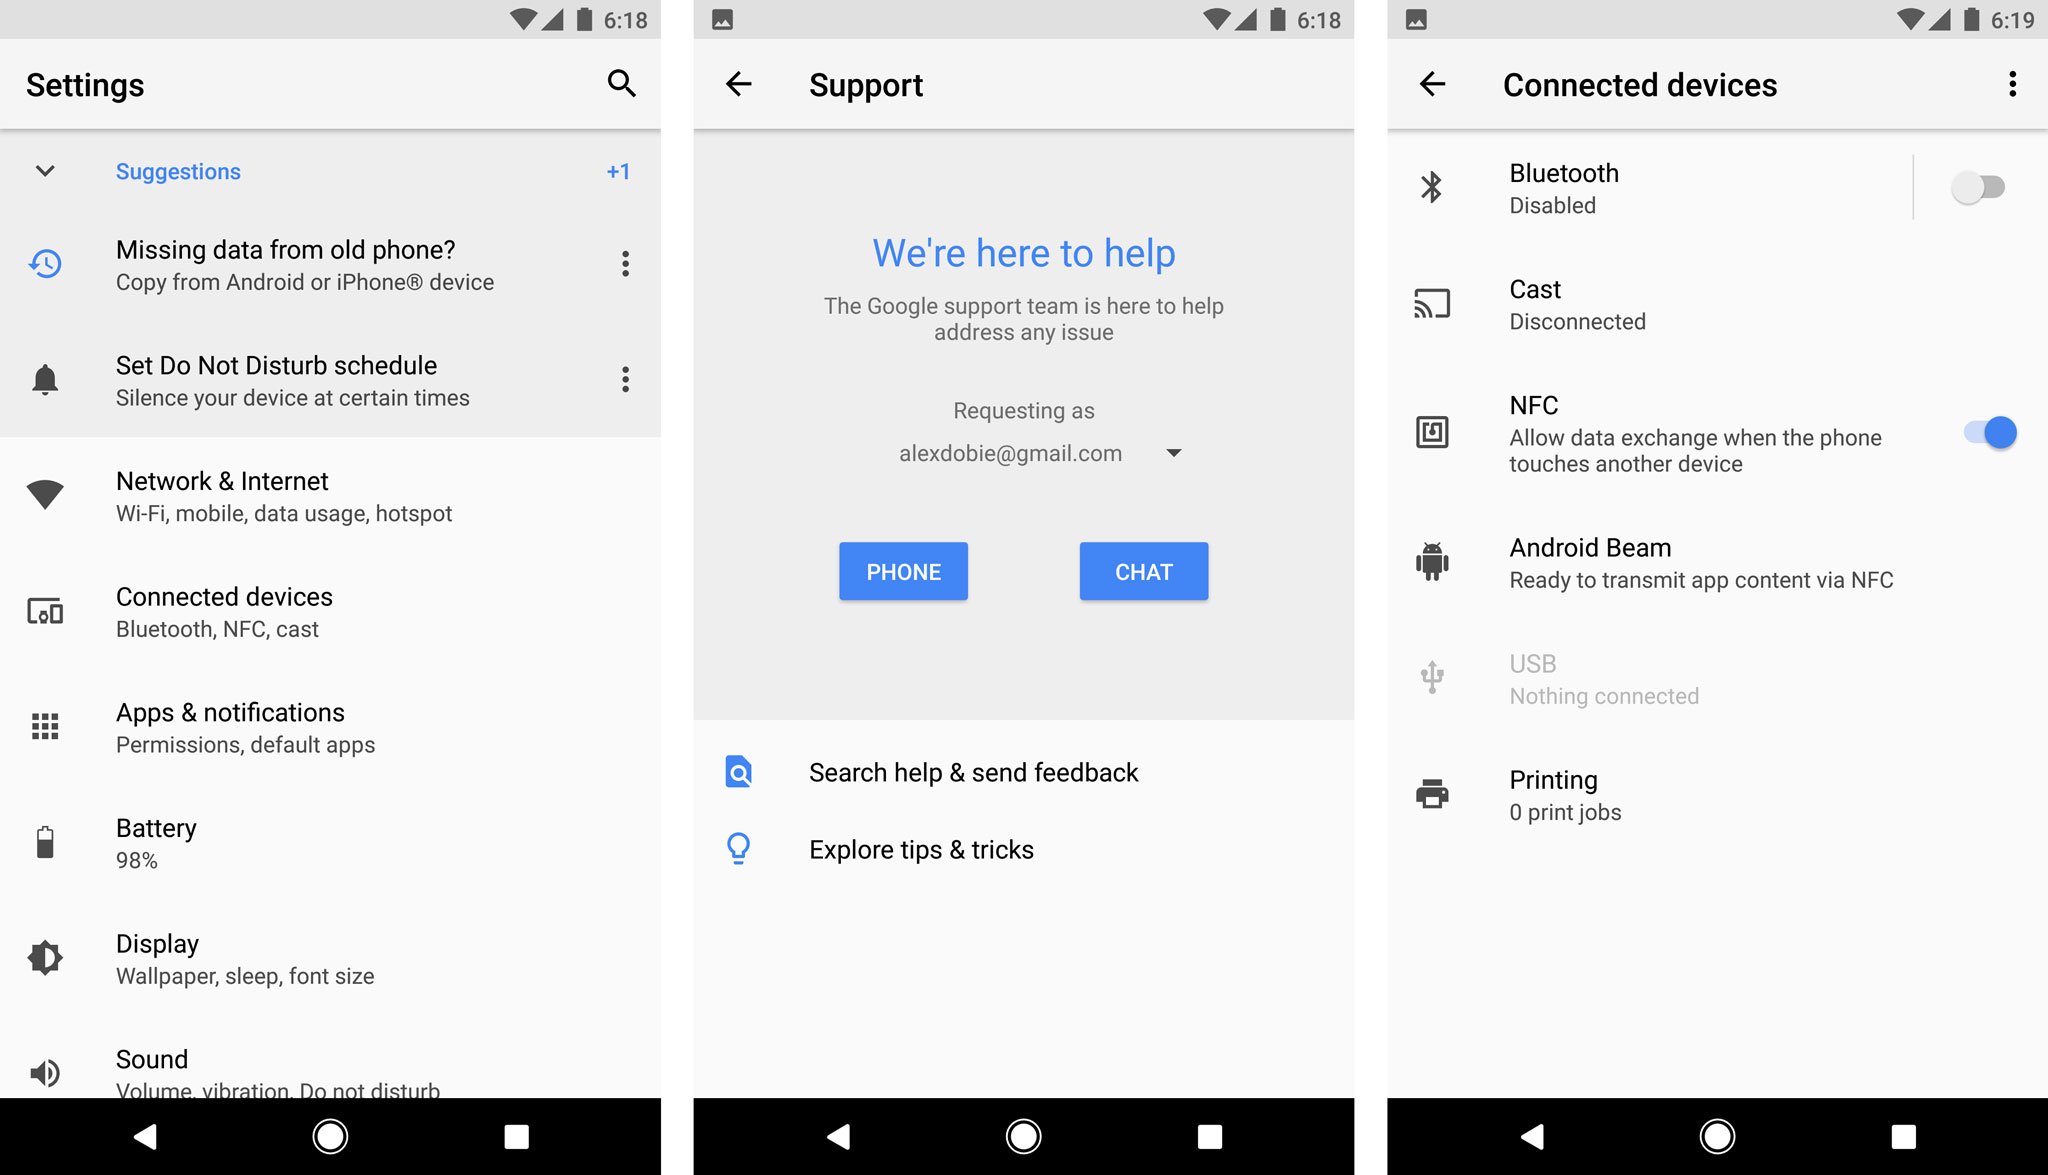
Task: Tap the Tips and tricks lightbulb icon
Action: click(x=740, y=849)
